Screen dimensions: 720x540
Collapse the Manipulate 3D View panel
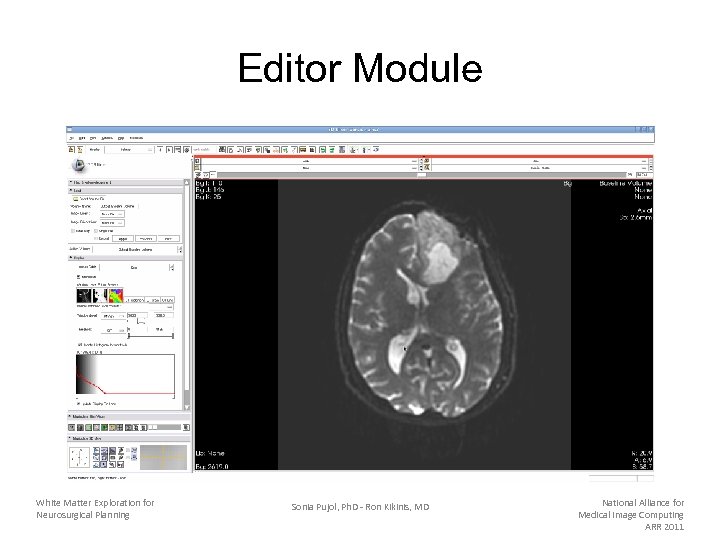coord(129,438)
